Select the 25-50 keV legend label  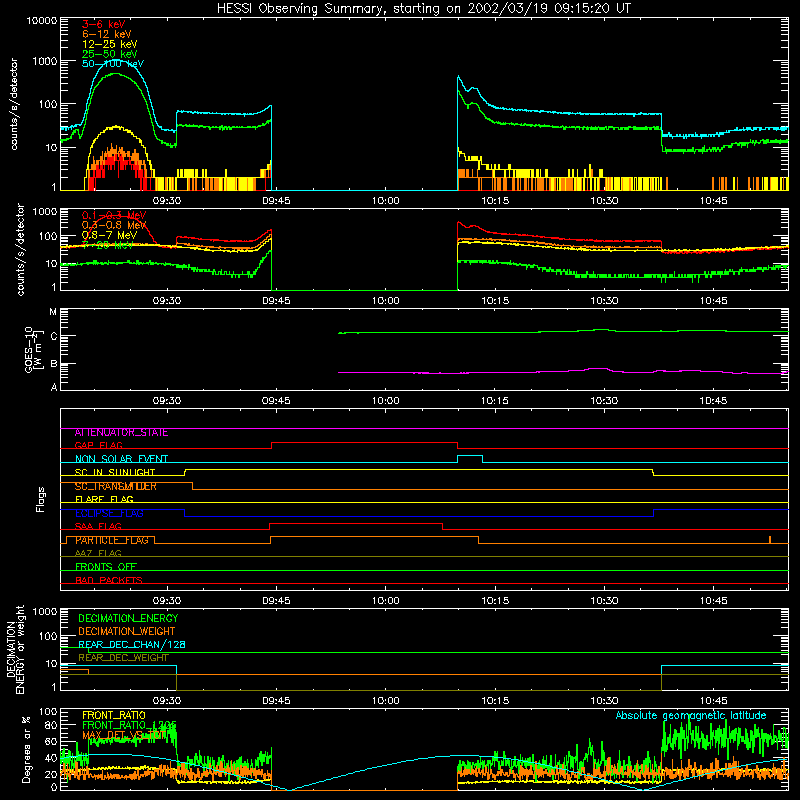click(109, 54)
